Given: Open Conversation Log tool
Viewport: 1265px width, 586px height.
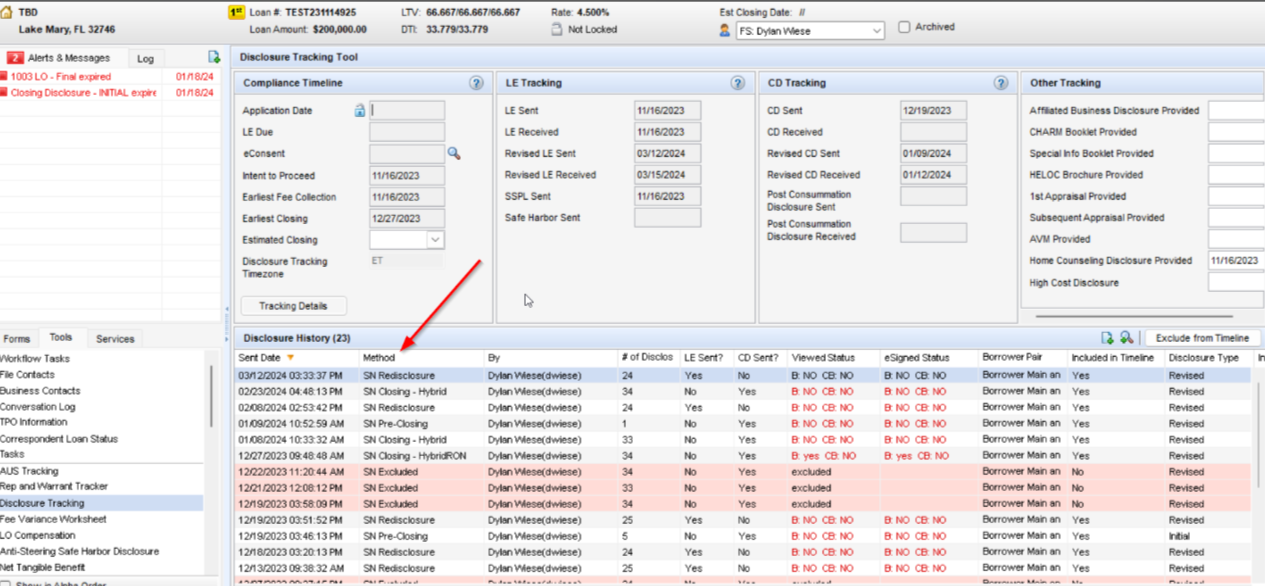Looking at the screenshot, I should pyautogui.click(x=37, y=407).
